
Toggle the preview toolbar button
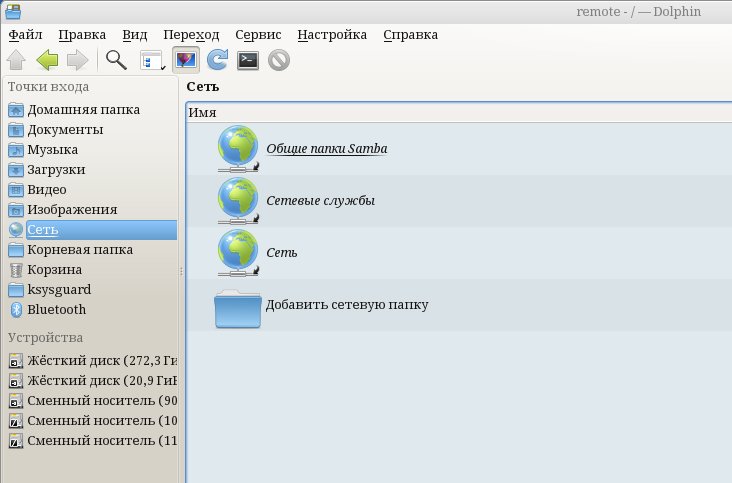coord(186,60)
